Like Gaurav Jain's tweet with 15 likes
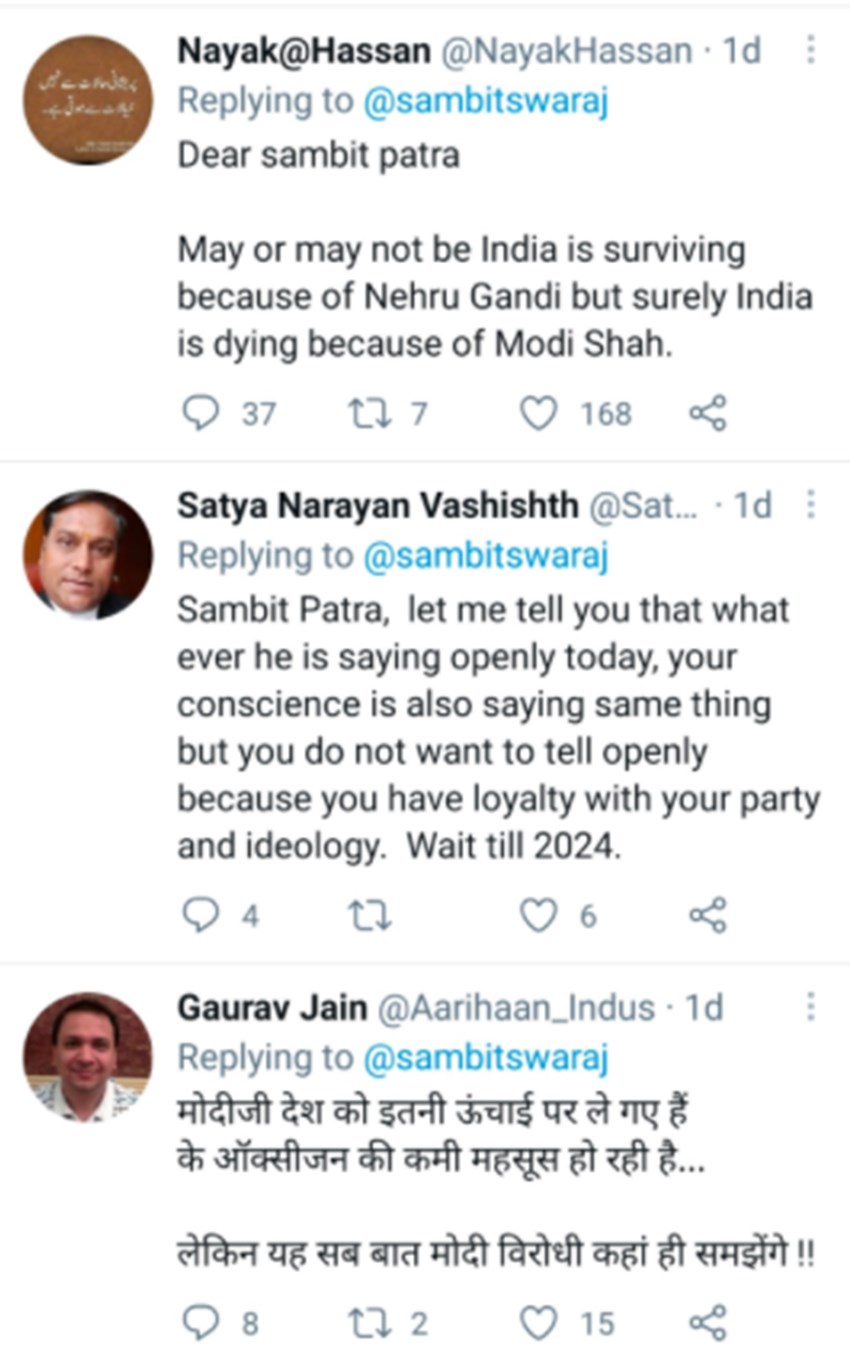Screen dimensions: 850x1350 tap(539, 1322)
